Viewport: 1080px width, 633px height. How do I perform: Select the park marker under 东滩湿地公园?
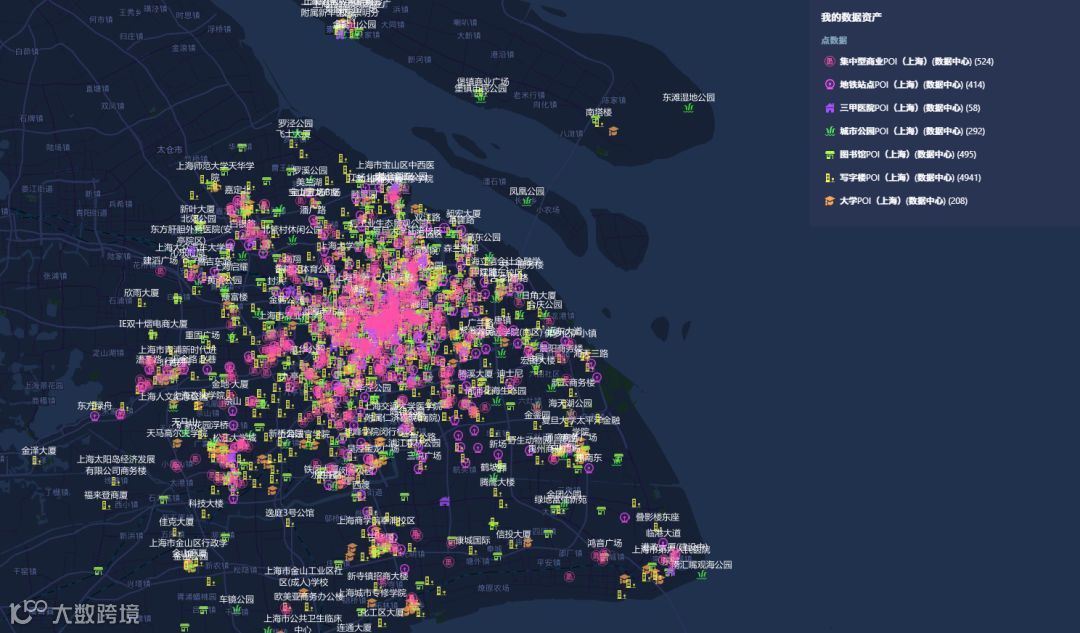click(688, 108)
